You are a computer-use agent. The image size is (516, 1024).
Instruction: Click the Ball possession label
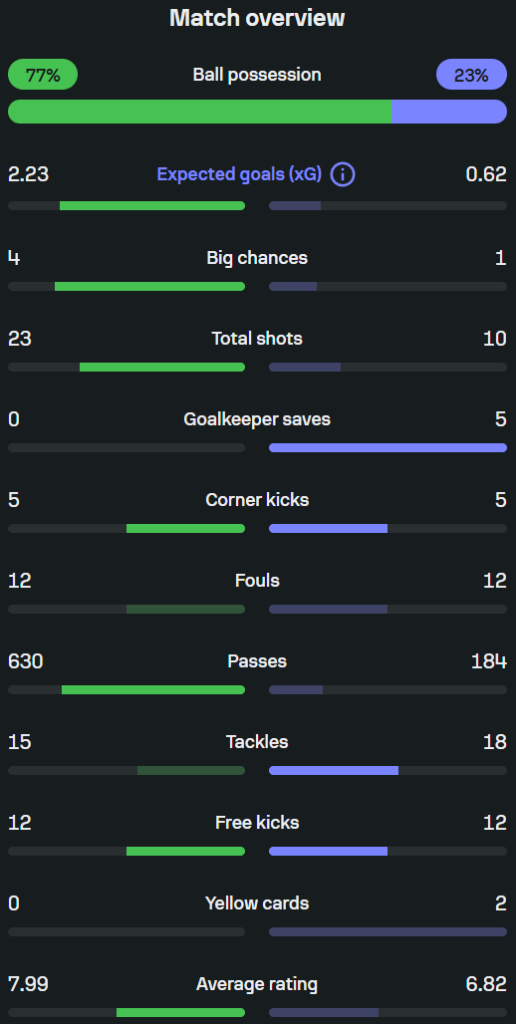click(257, 74)
